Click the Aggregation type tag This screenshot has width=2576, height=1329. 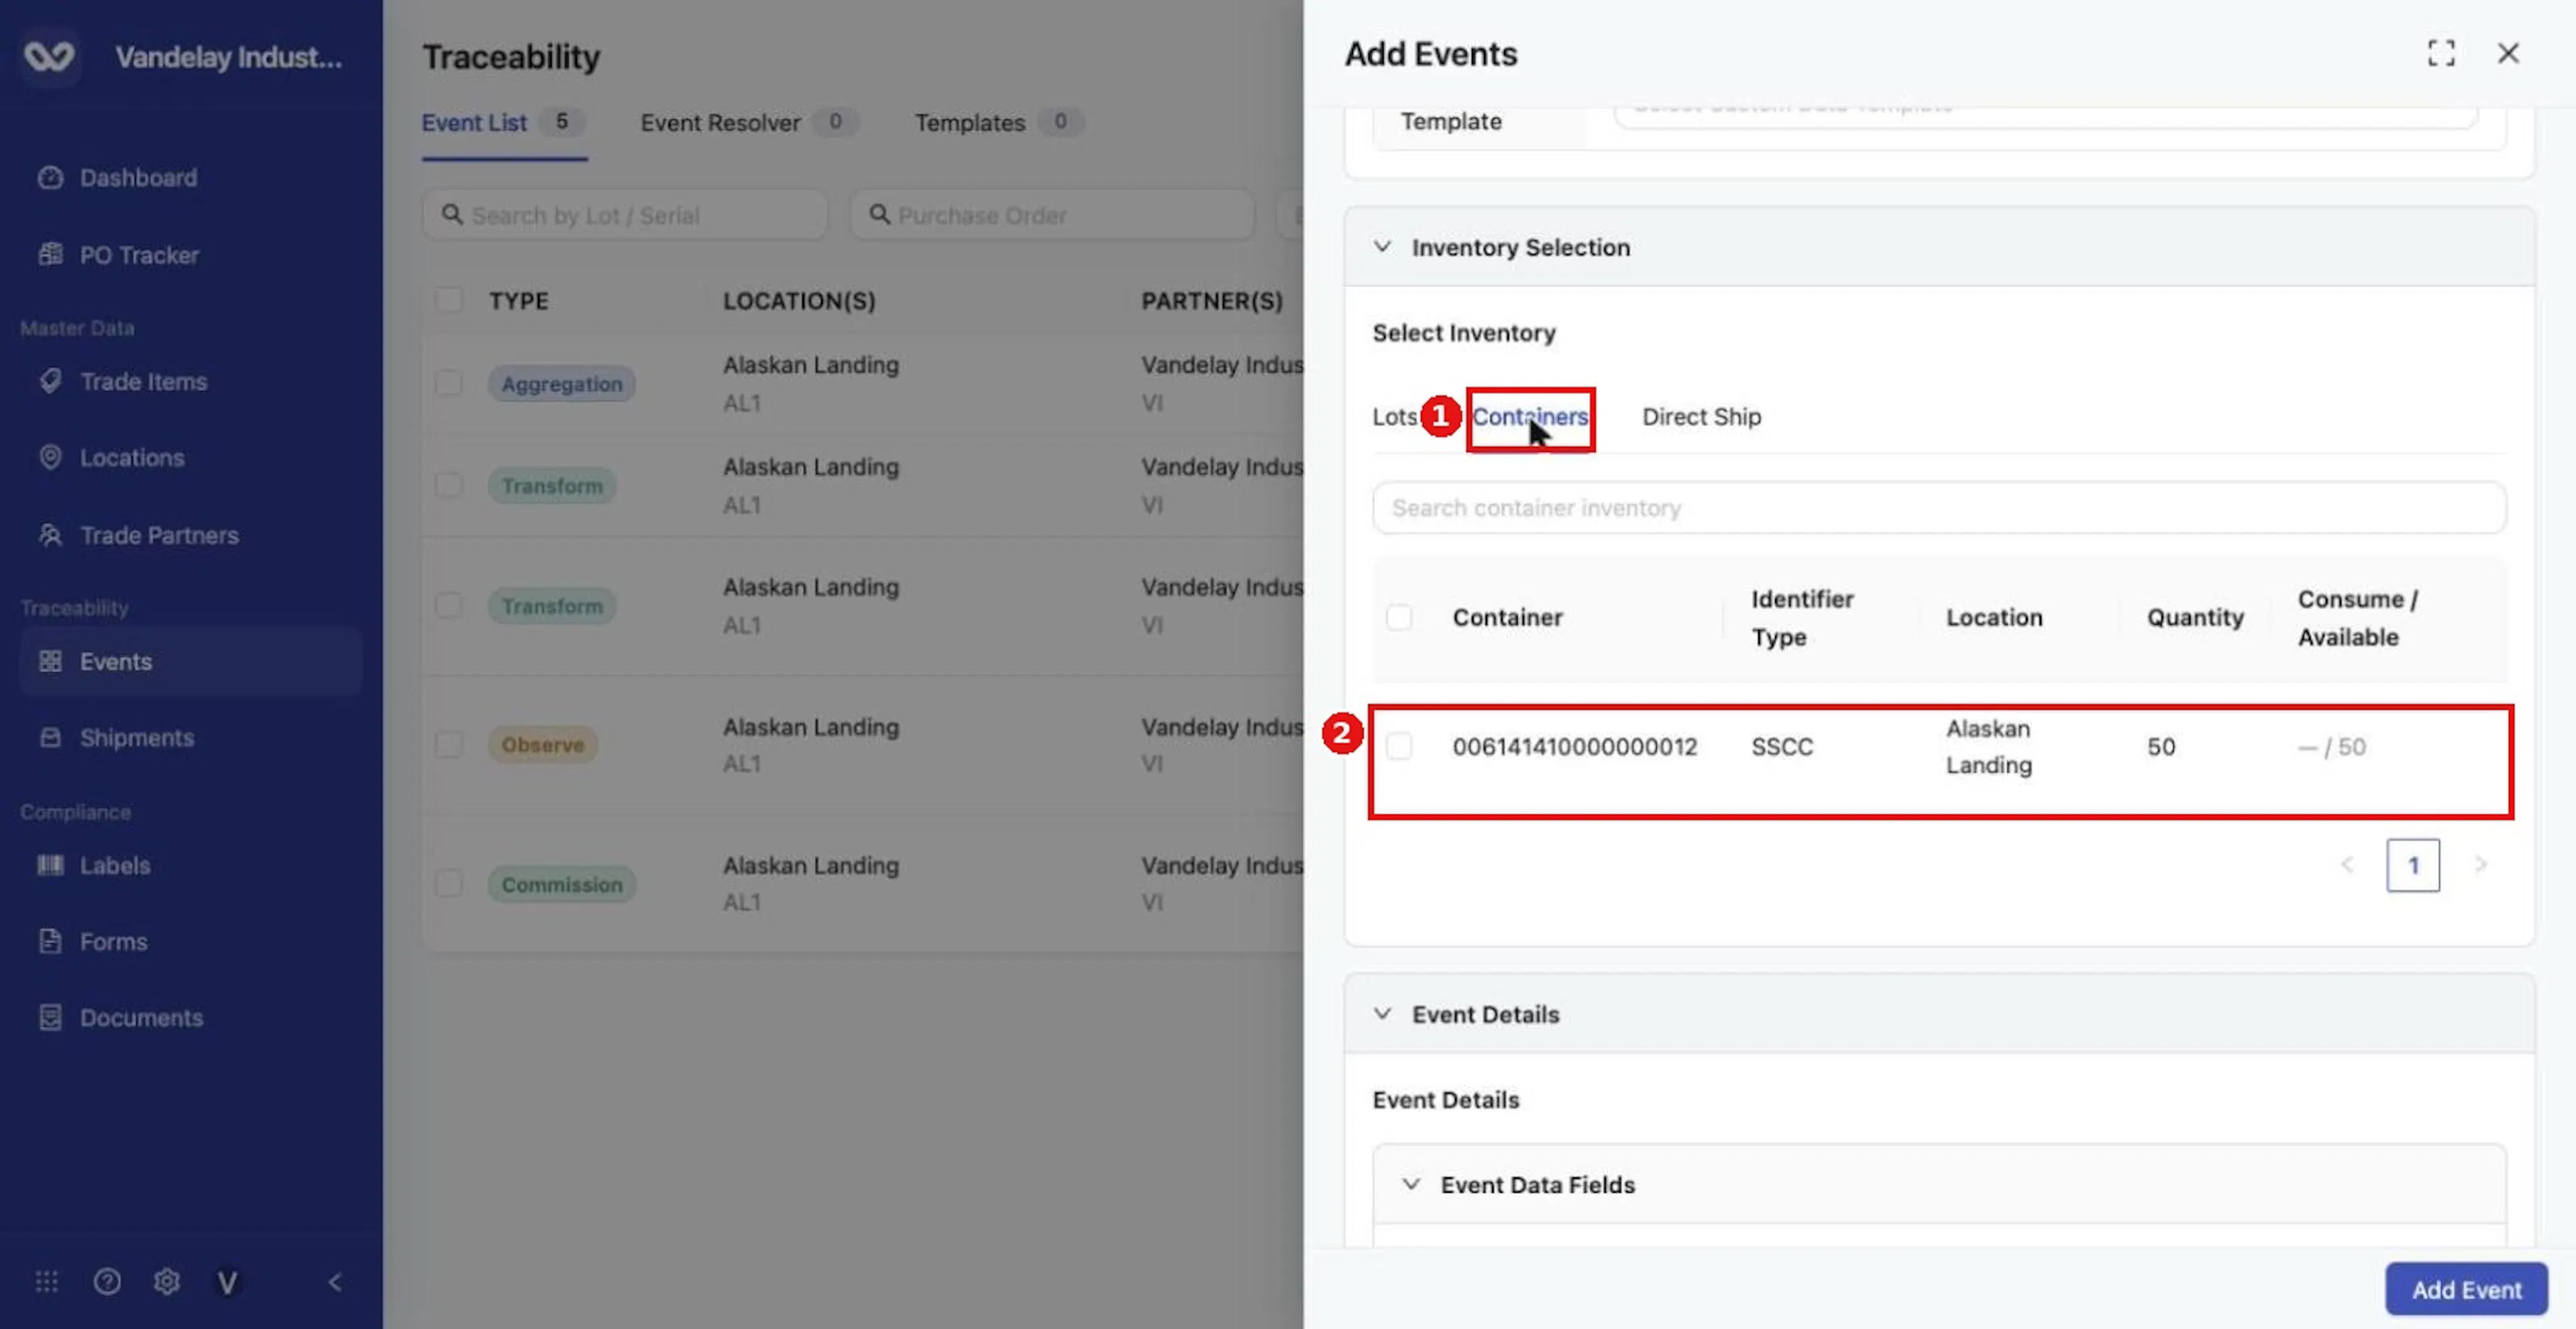pos(561,384)
